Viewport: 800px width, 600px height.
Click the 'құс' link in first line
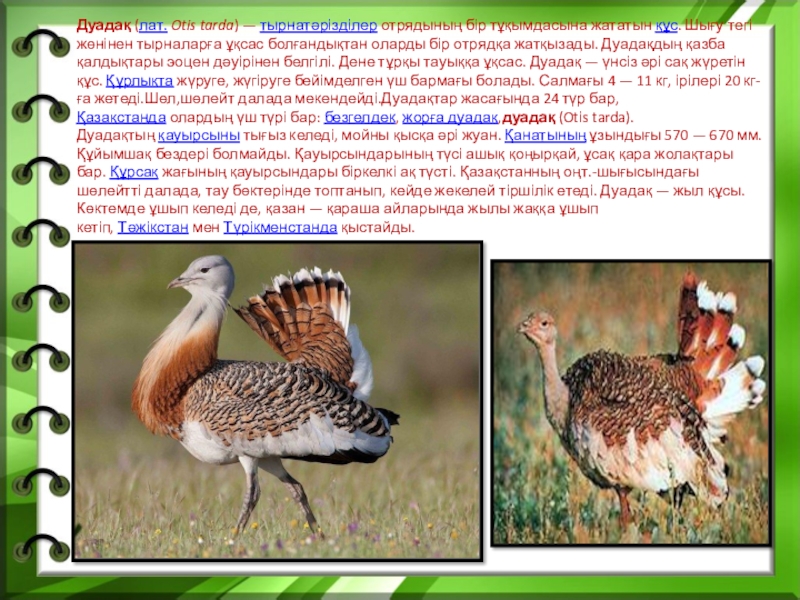[x=666, y=26]
